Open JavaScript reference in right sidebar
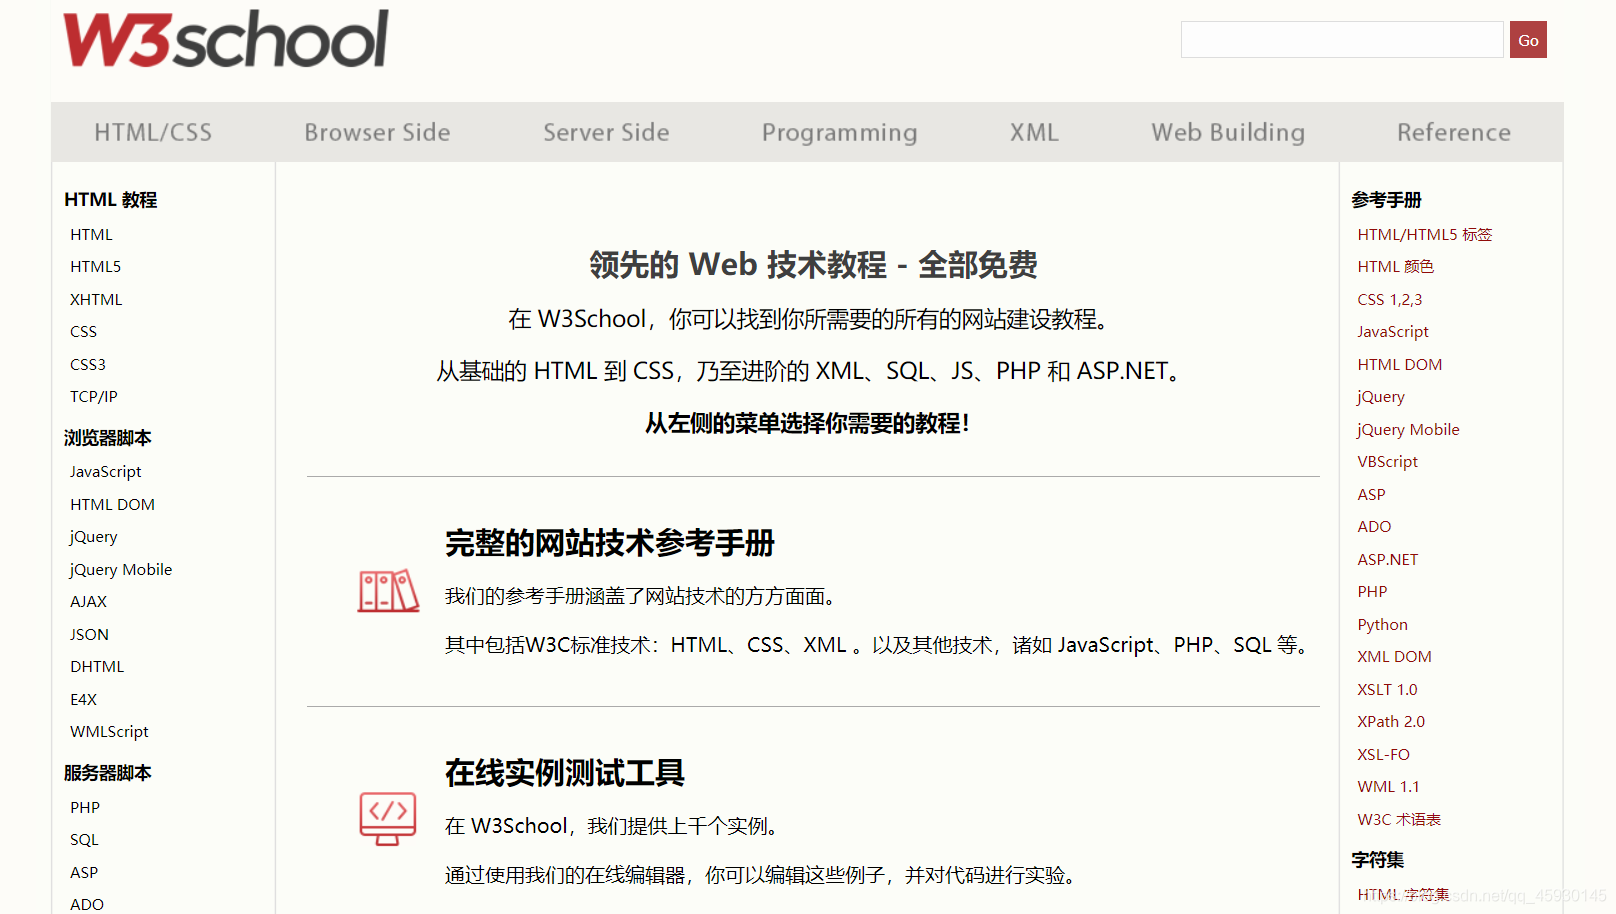 (1393, 332)
